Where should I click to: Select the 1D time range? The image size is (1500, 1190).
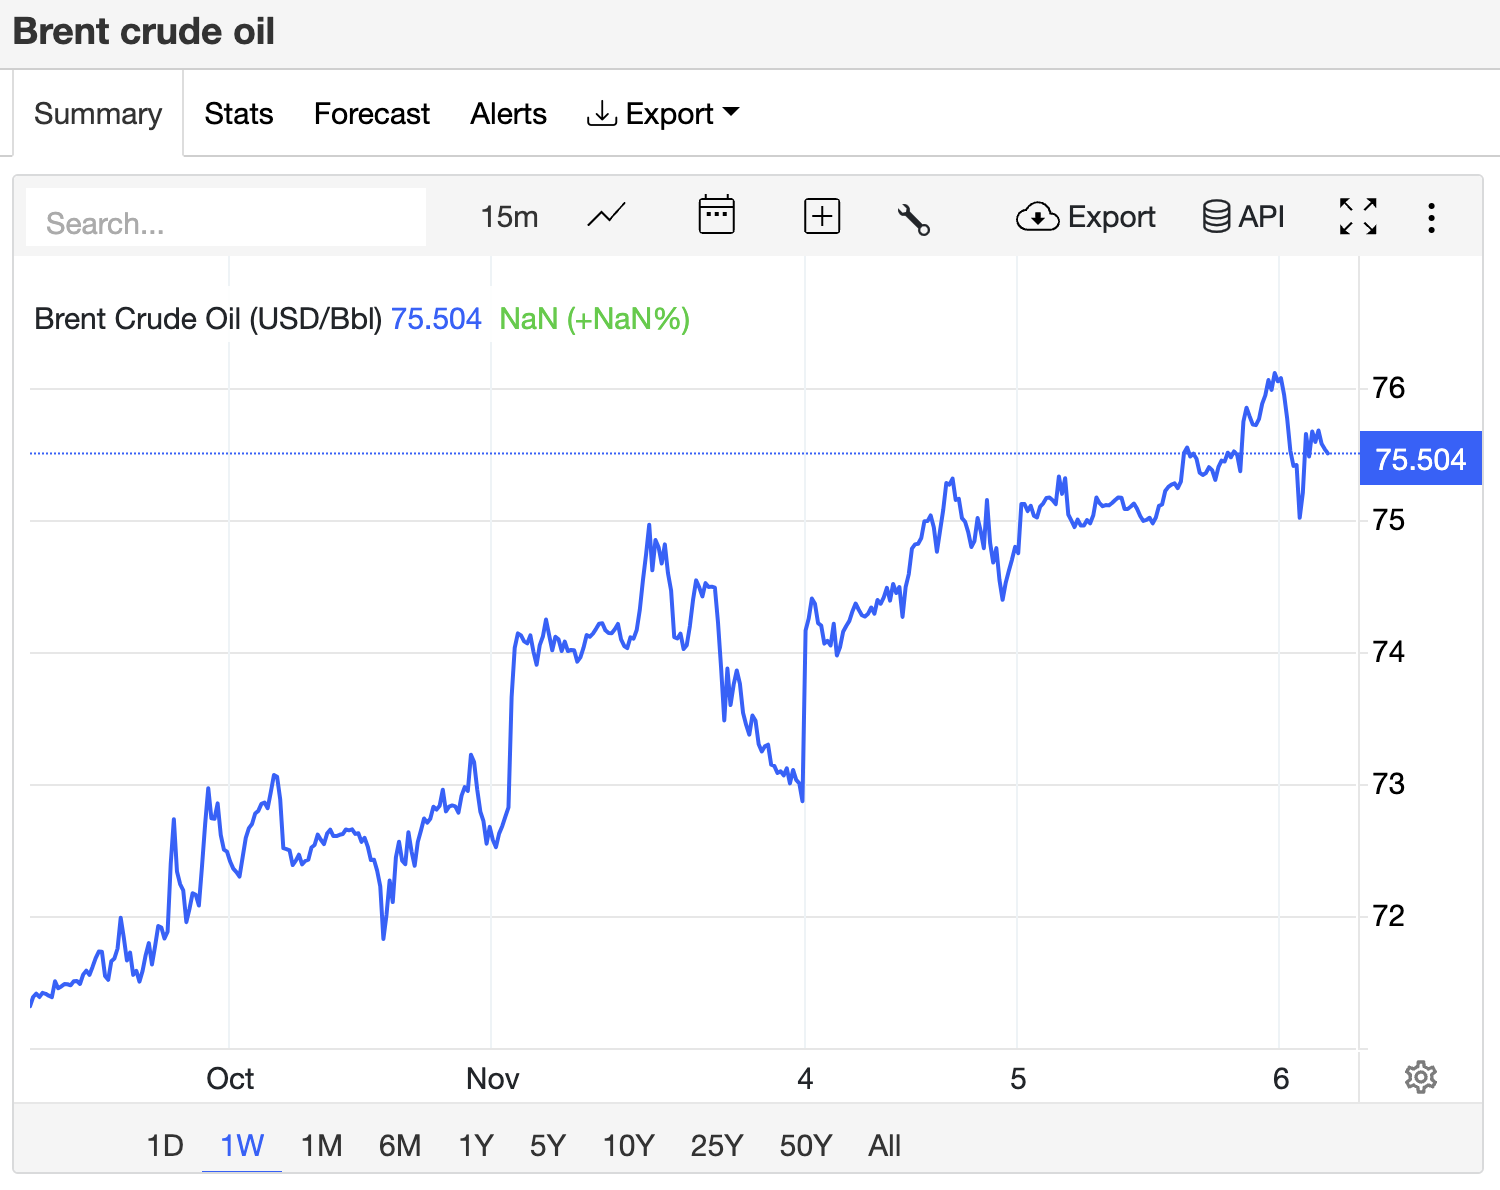point(165,1145)
